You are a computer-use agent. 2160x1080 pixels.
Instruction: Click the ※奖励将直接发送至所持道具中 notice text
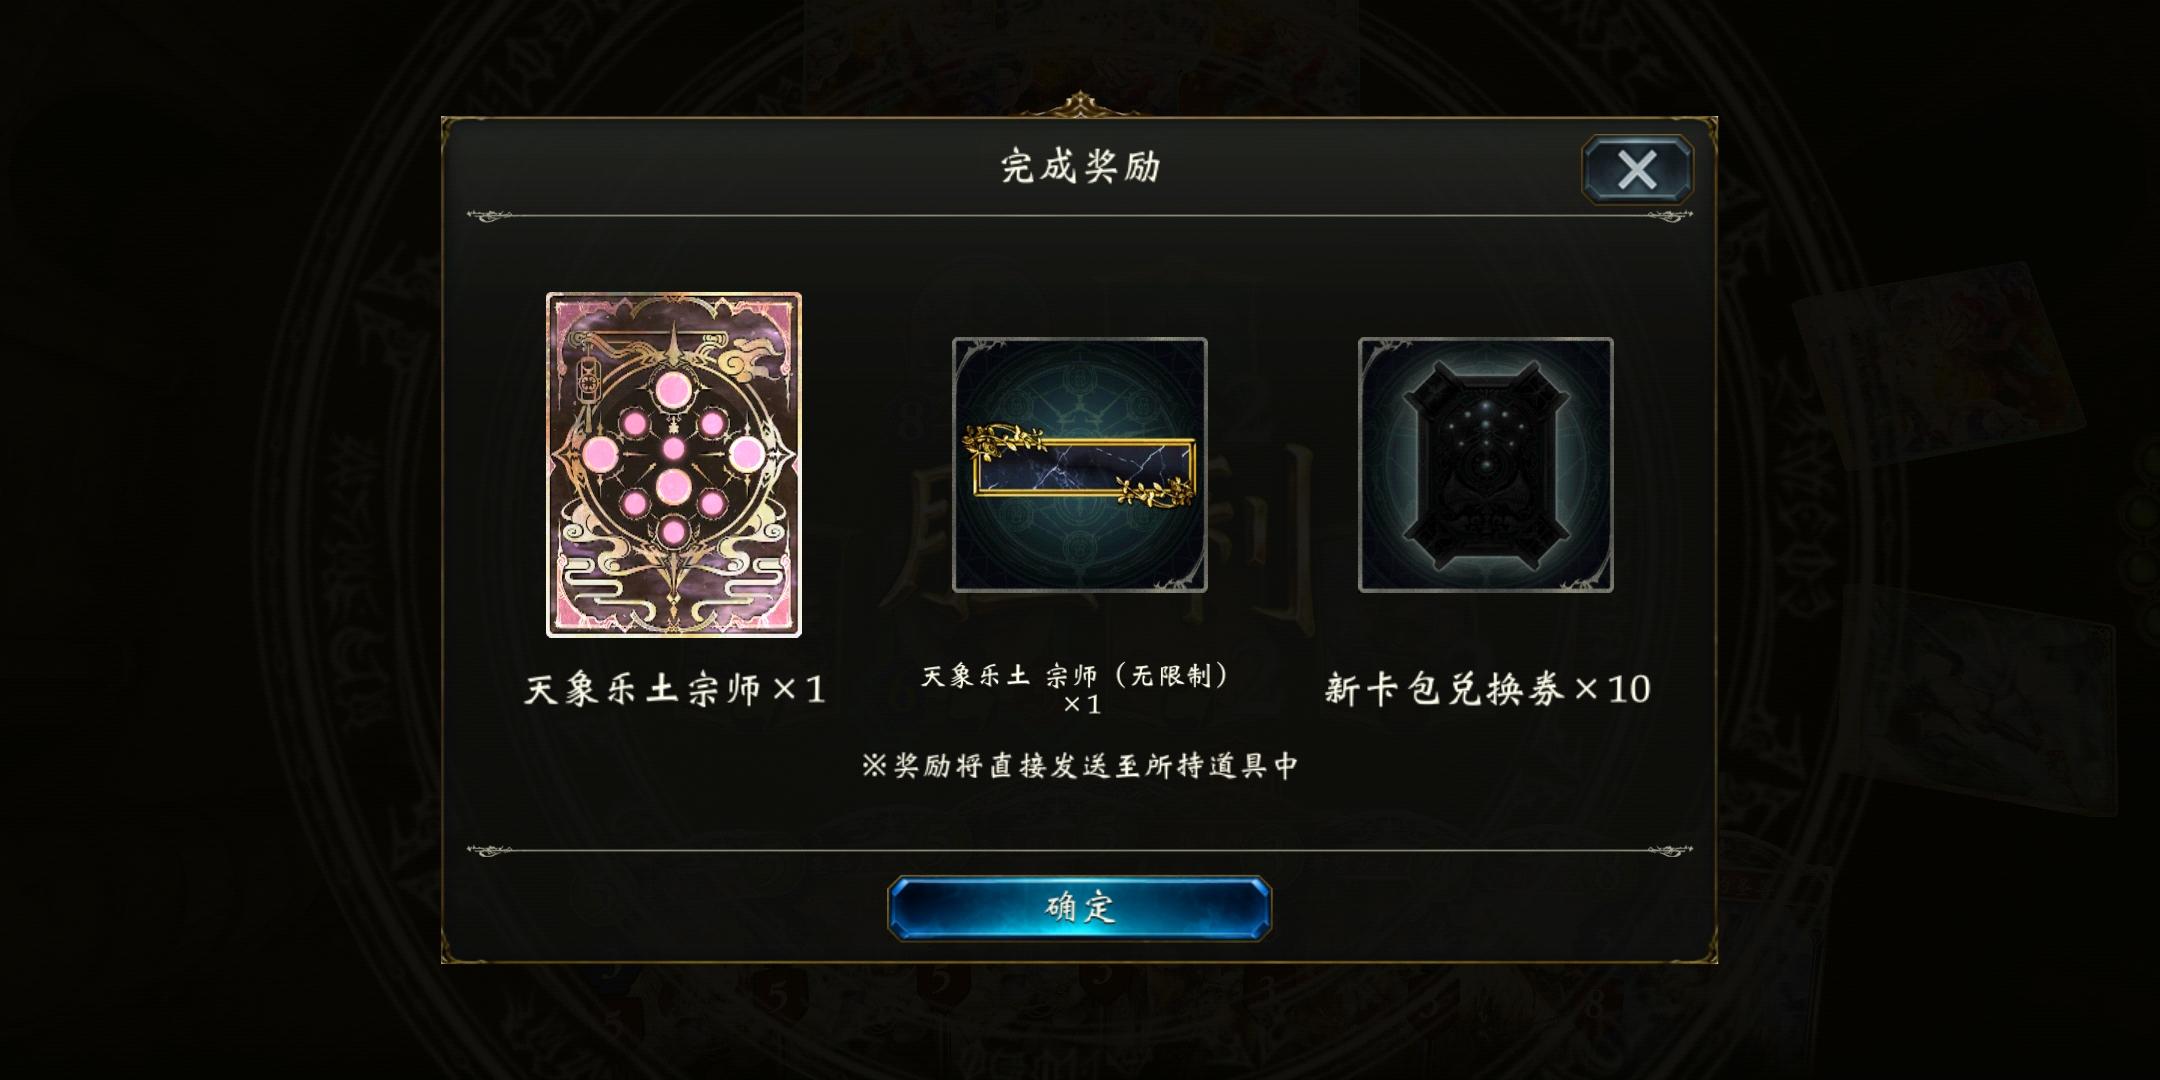tap(1080, 766)
